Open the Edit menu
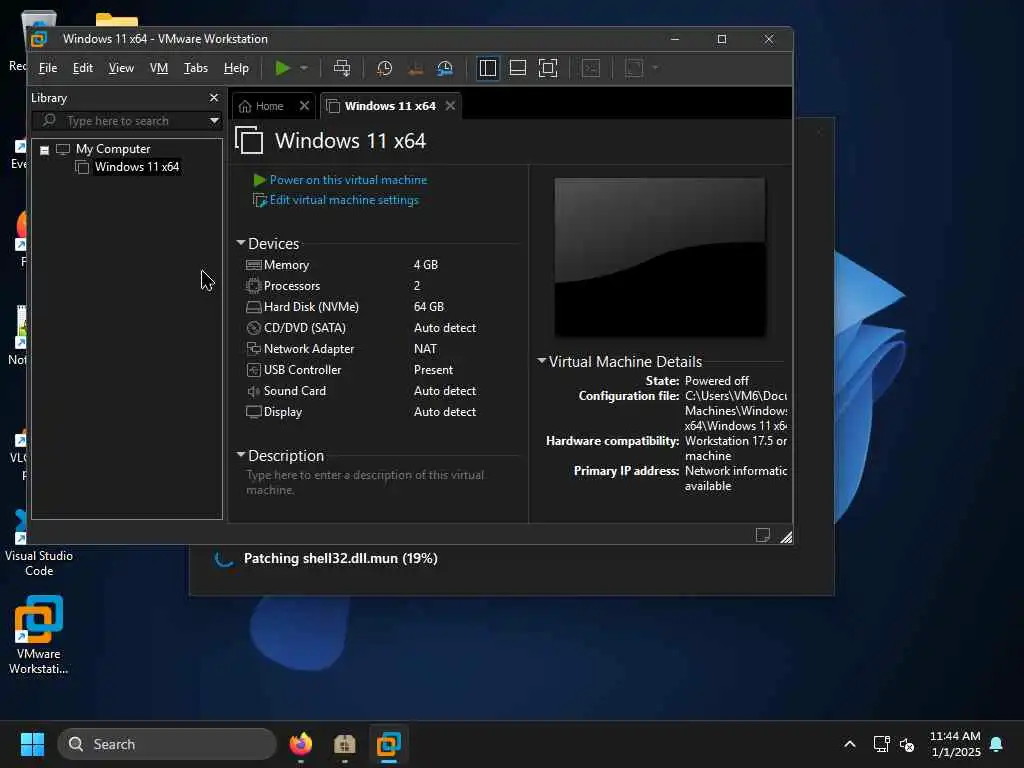Image resolution: width=1024 pixels, height=768 pixels. click(x=82, y=68)
